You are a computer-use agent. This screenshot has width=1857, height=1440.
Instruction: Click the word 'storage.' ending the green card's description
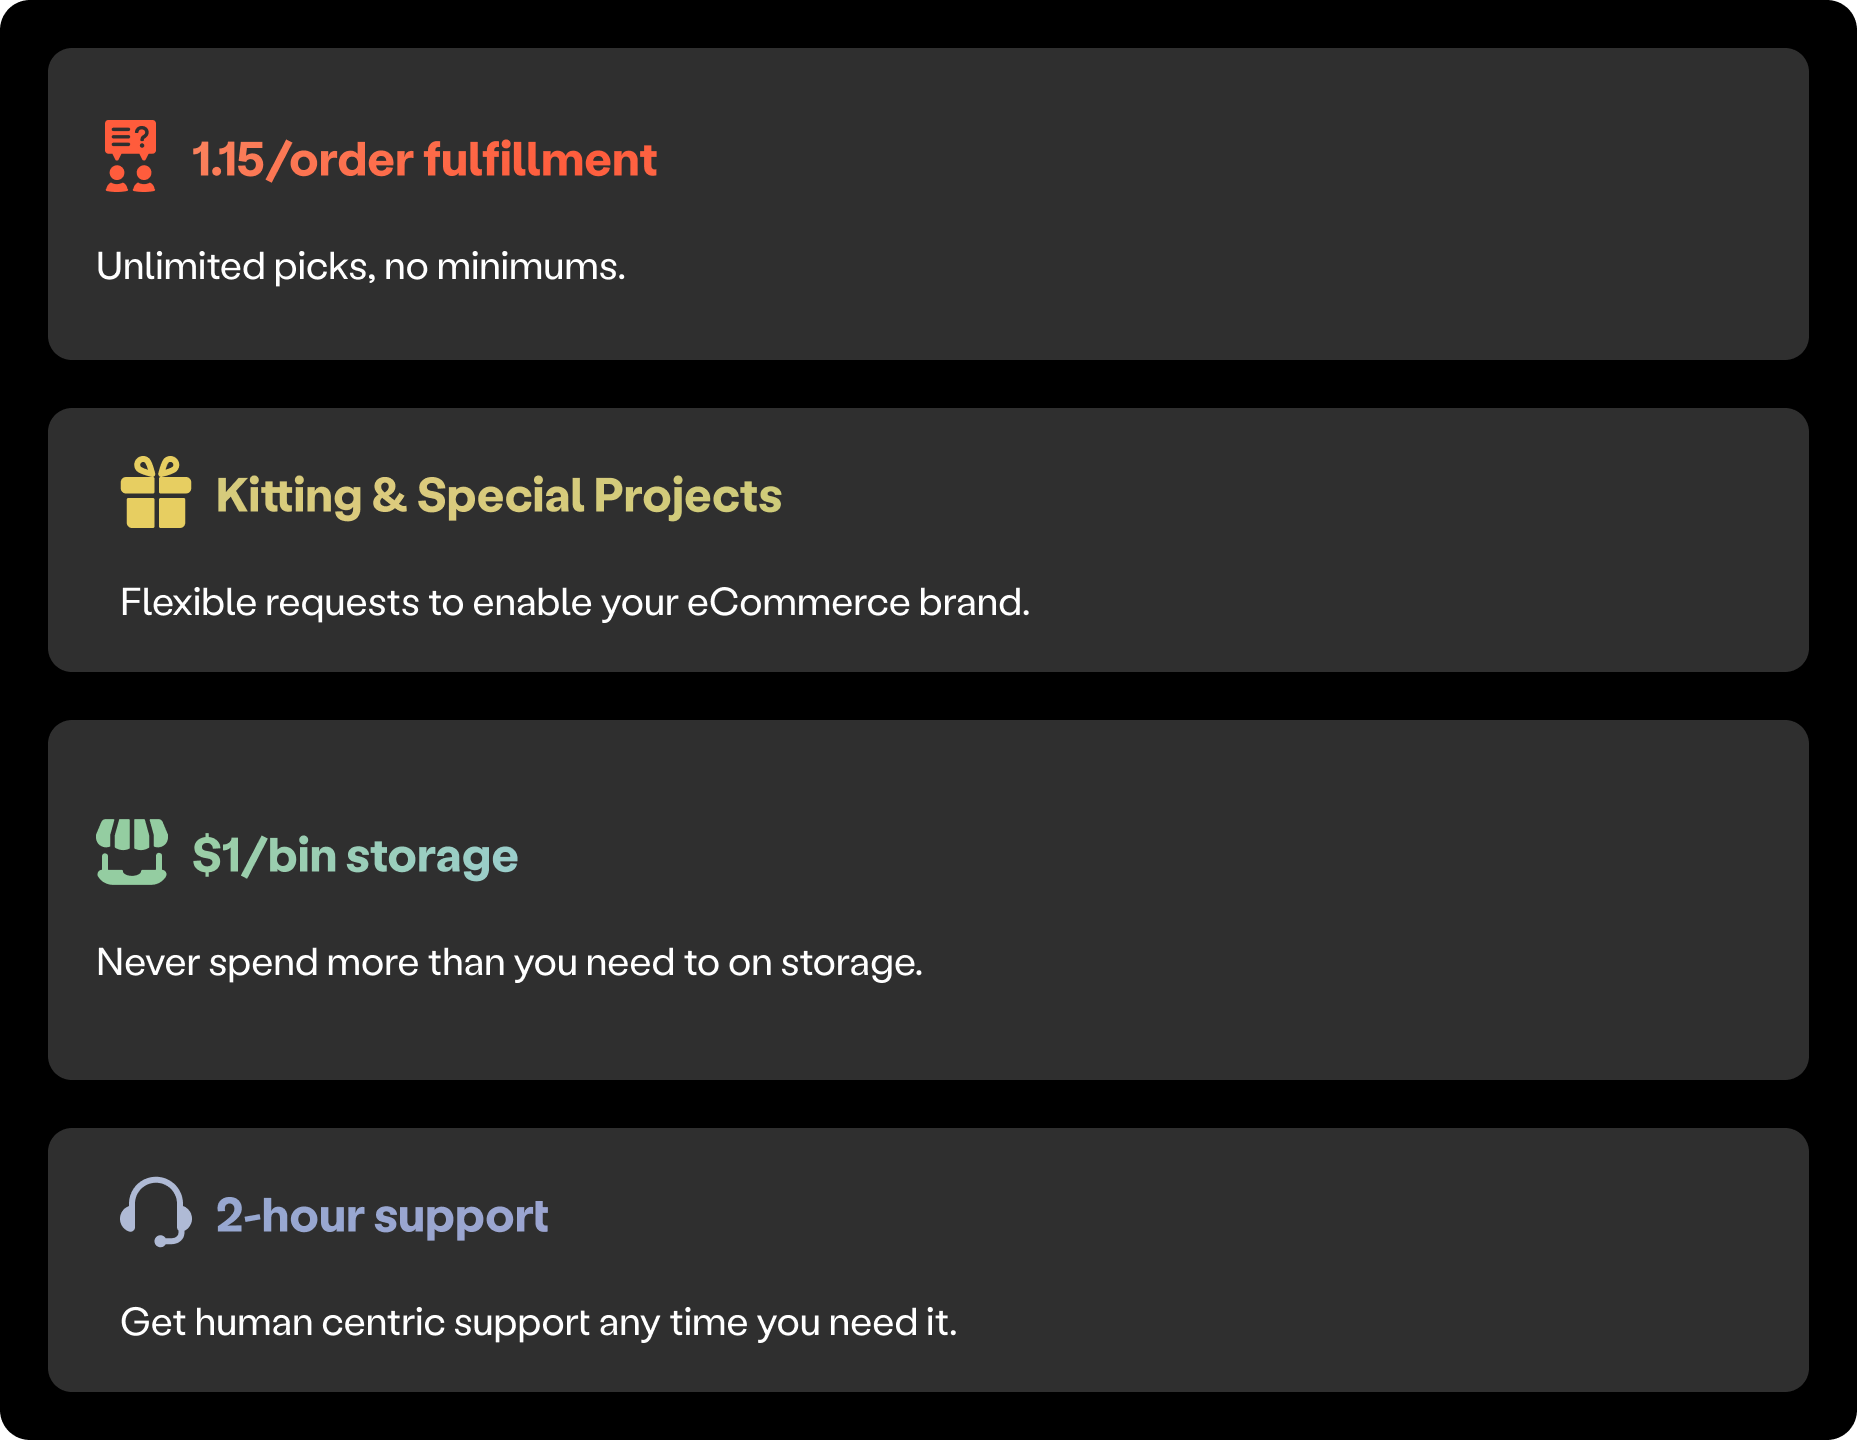tap(851, 963)
